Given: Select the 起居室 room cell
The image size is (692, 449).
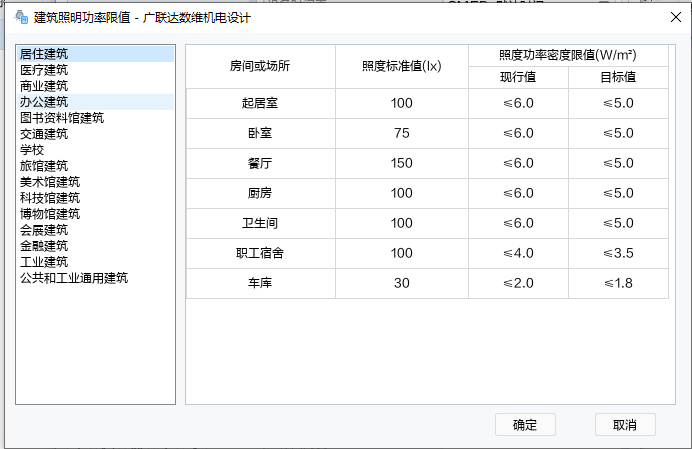Looking at the screenshot, I should [x=260, y=103].
